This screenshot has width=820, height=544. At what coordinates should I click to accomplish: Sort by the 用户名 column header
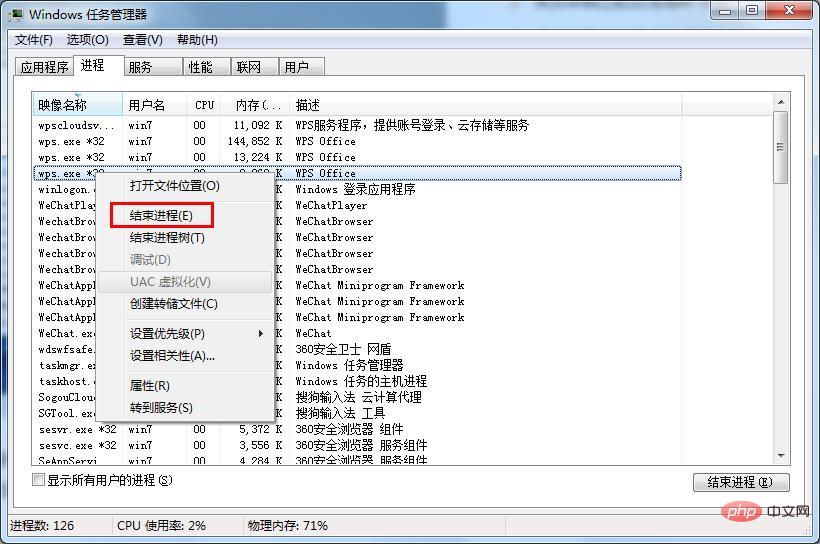click(x=155, y=105)
